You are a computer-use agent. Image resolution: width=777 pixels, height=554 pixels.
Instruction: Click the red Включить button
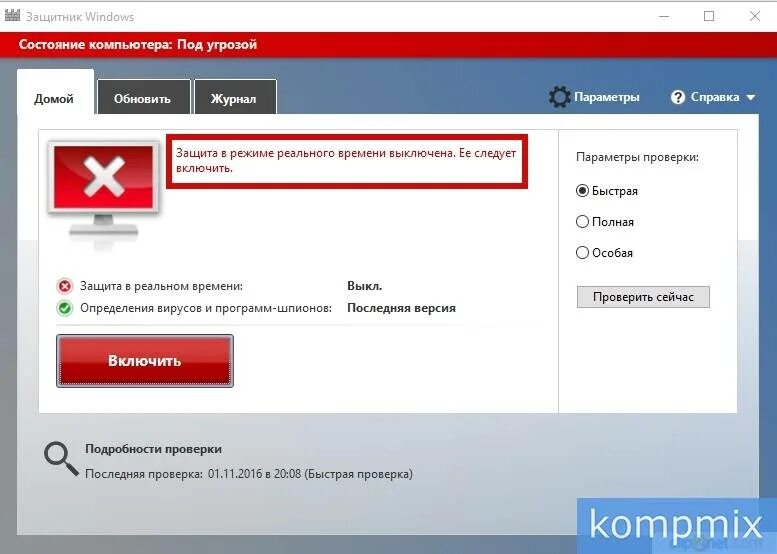pos(145,361)
